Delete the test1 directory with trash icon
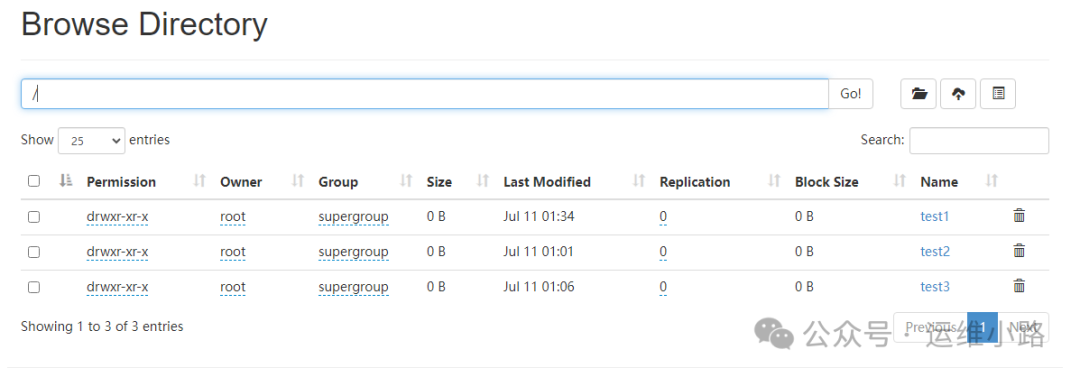The image size is (1080, 377). (1019, 216)
